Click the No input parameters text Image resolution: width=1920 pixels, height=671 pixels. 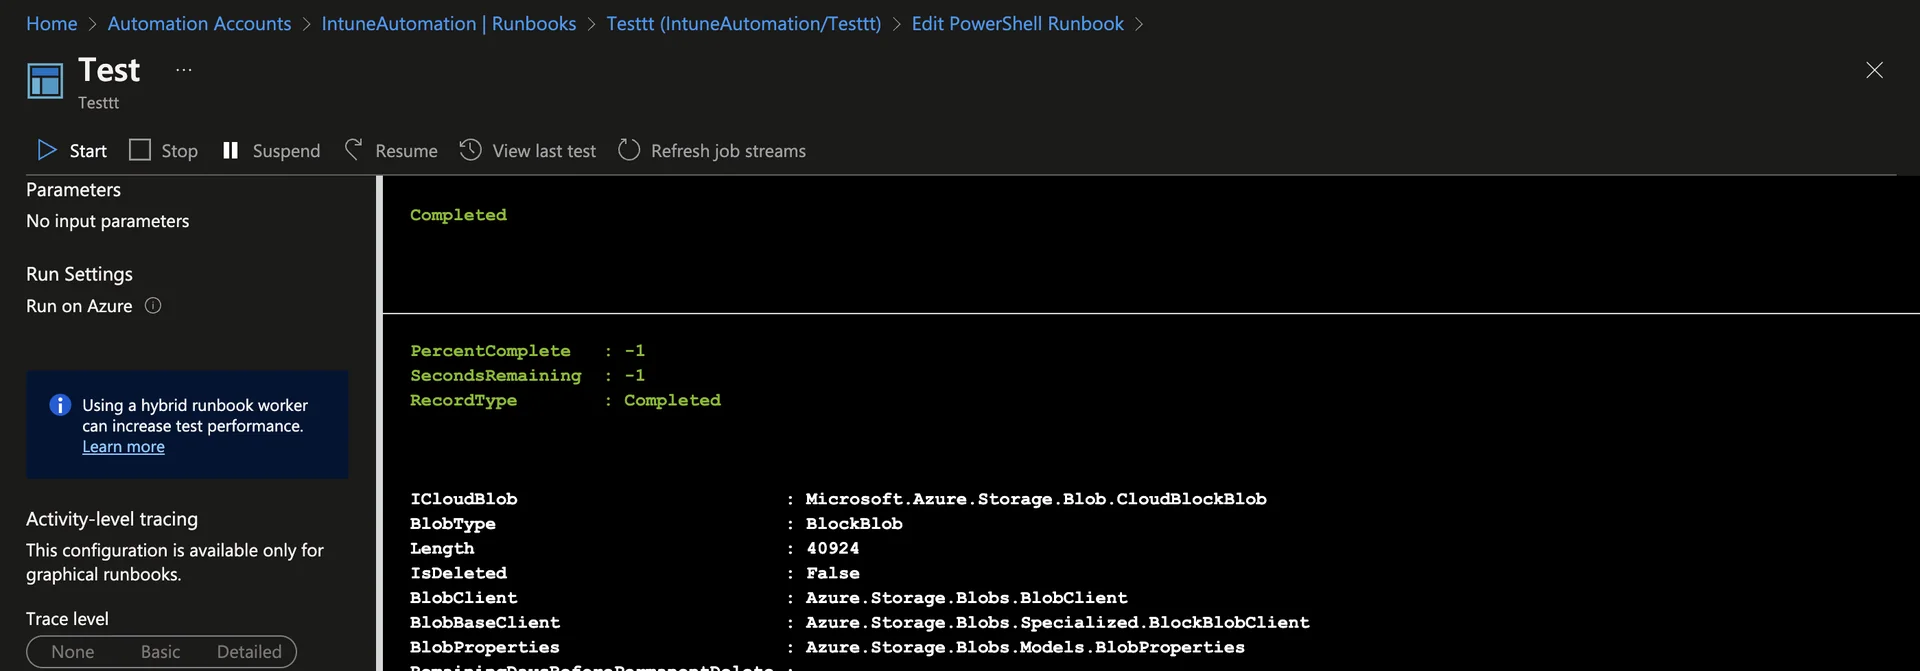coord(107,221)
